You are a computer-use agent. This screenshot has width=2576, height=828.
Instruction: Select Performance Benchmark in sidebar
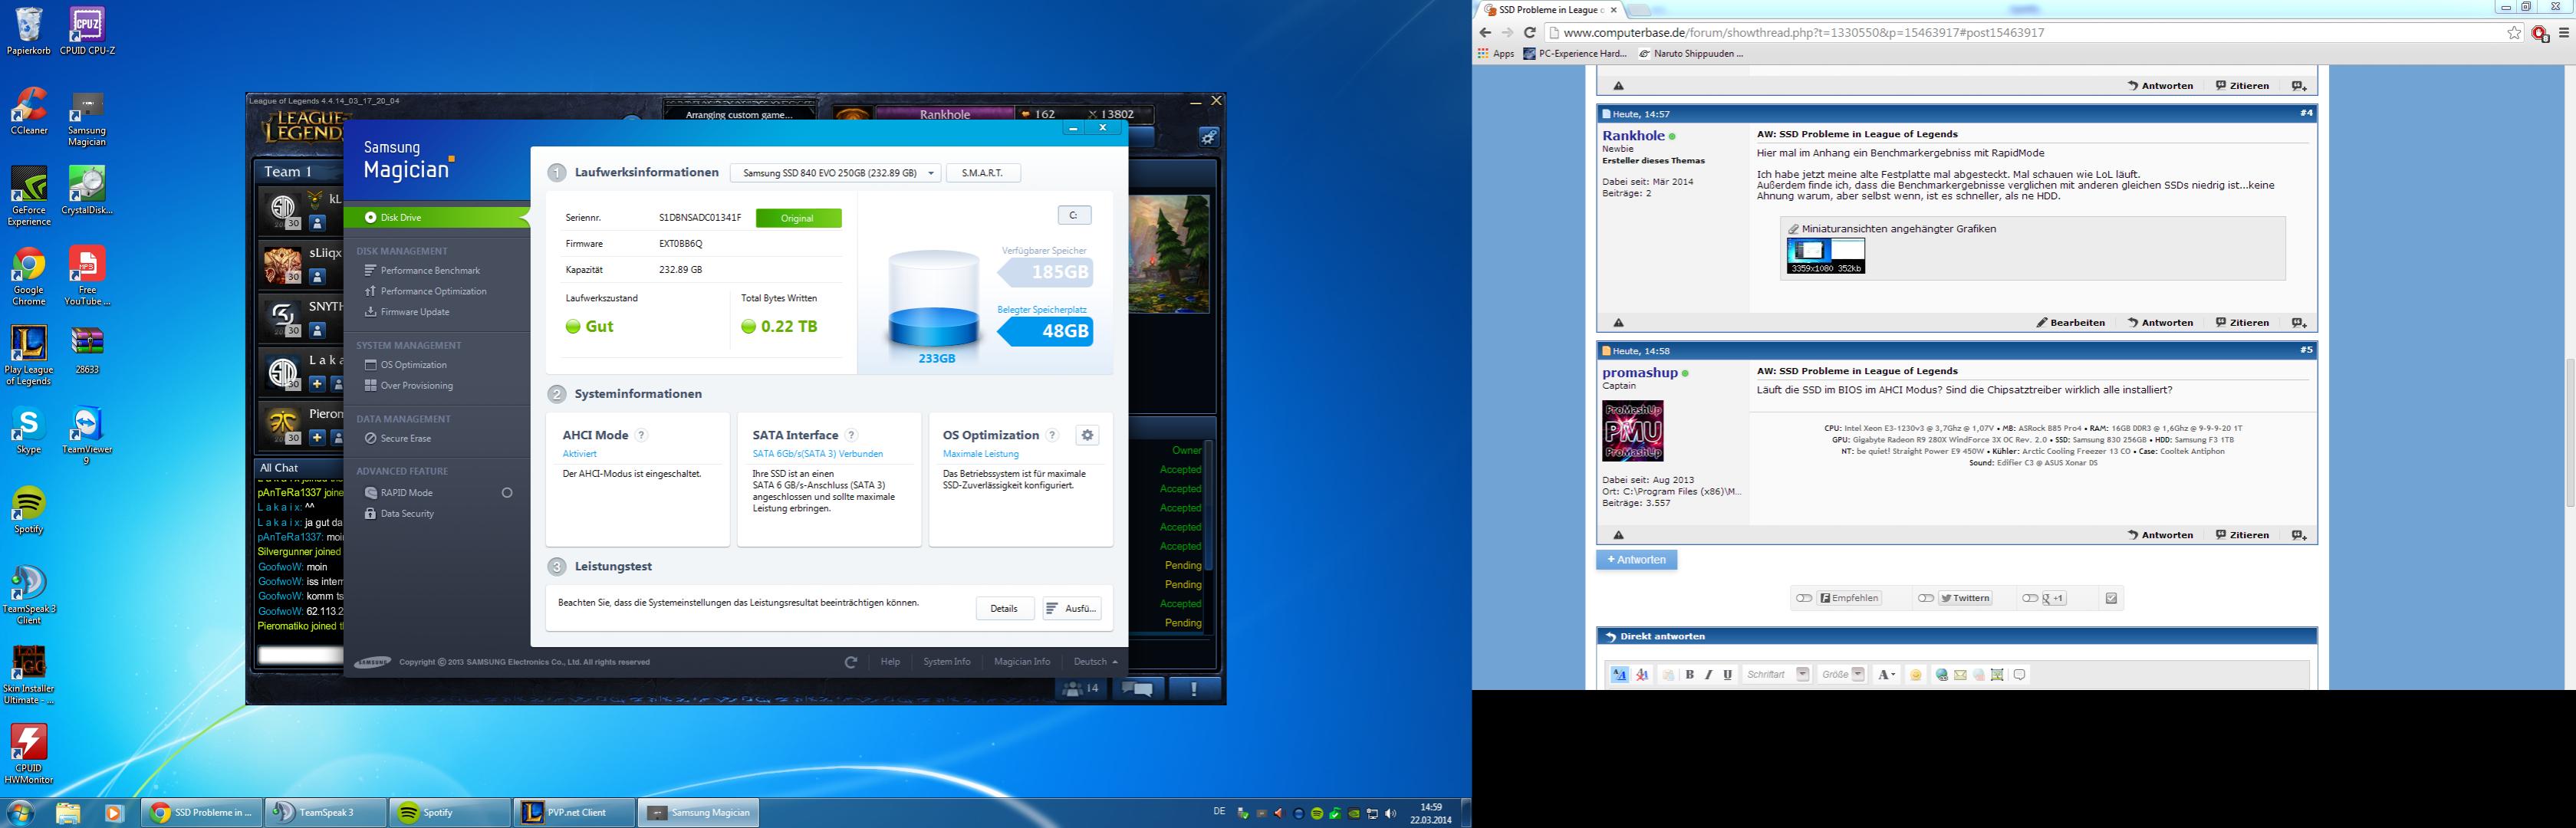coord(430,271)
